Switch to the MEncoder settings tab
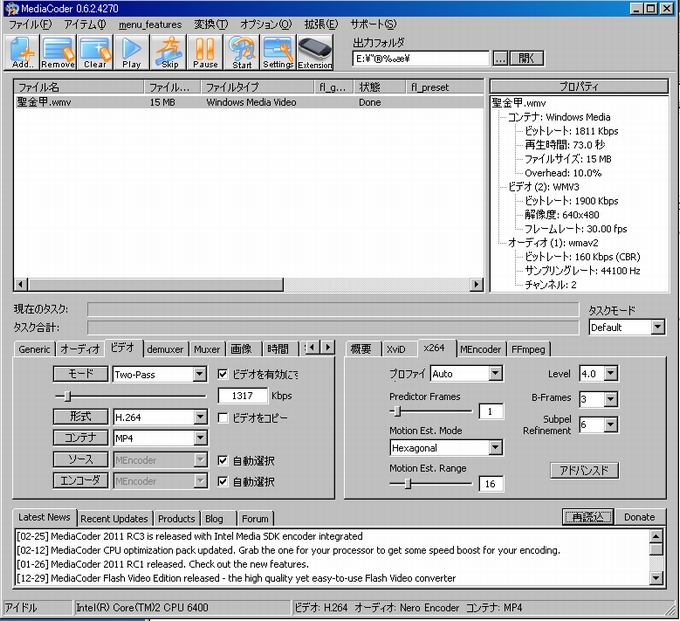Viewport: 680px width, 621px height. [480, 349]
